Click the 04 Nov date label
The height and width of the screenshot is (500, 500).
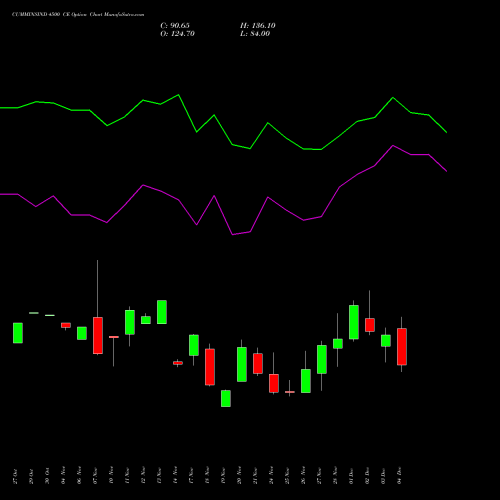pyautogui.click(x=63, y=476)
